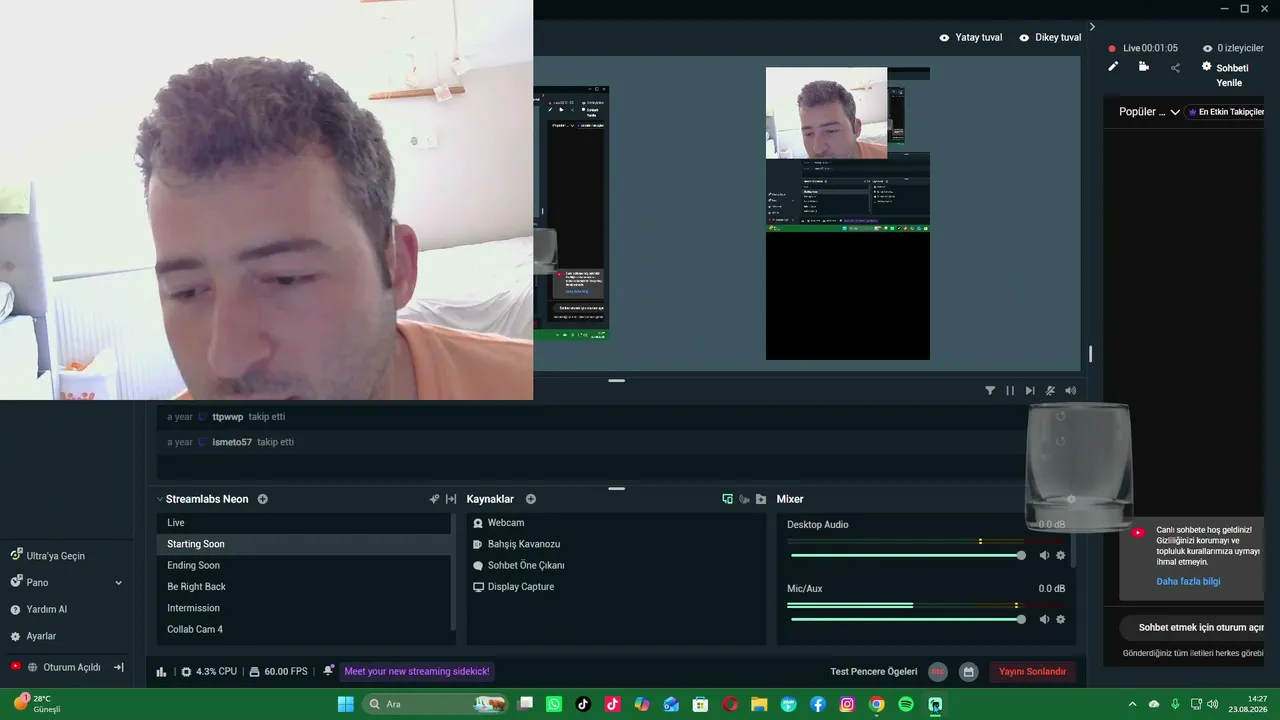Viewport: 1280px width, 720px height.
Task: End the stream with Yayını Sonlandır
Action: point(1033,672)
